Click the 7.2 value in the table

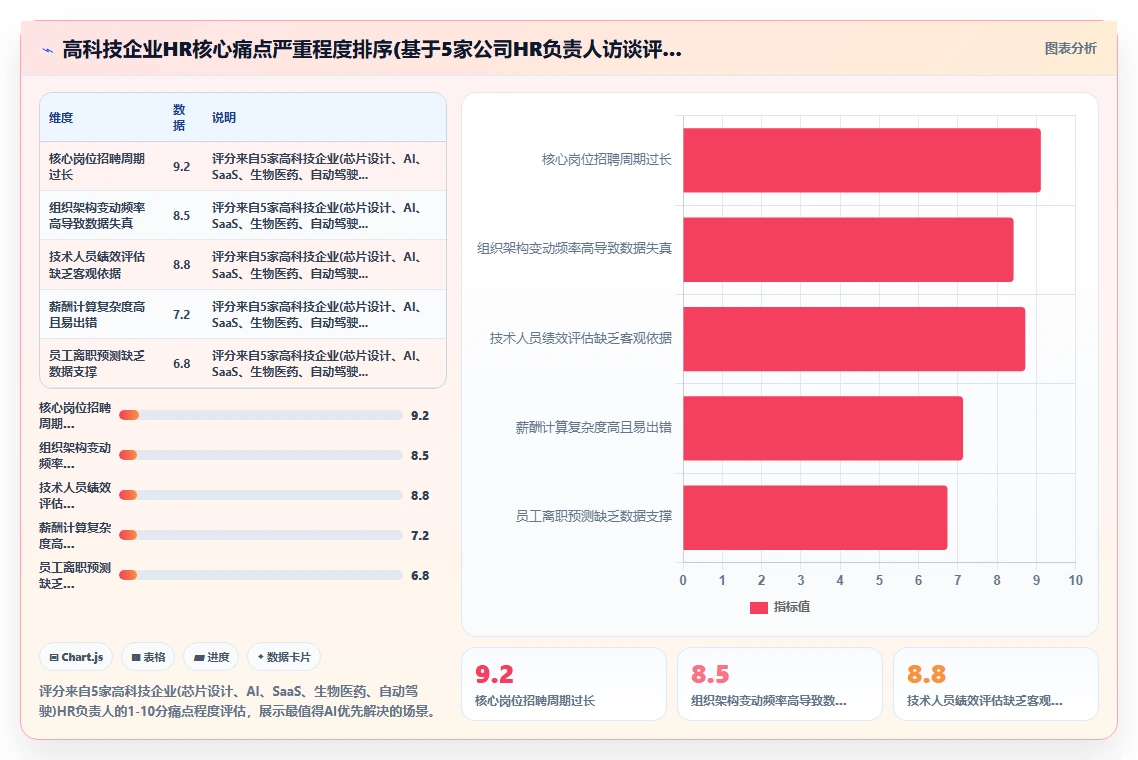pyautogui.click(x=181, y=314)
